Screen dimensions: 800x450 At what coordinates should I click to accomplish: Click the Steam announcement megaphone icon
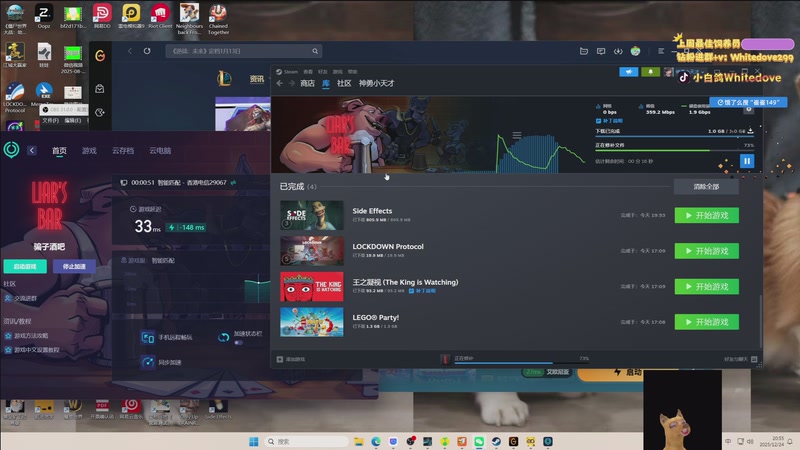pyautogui.click(x=629, y=72)
